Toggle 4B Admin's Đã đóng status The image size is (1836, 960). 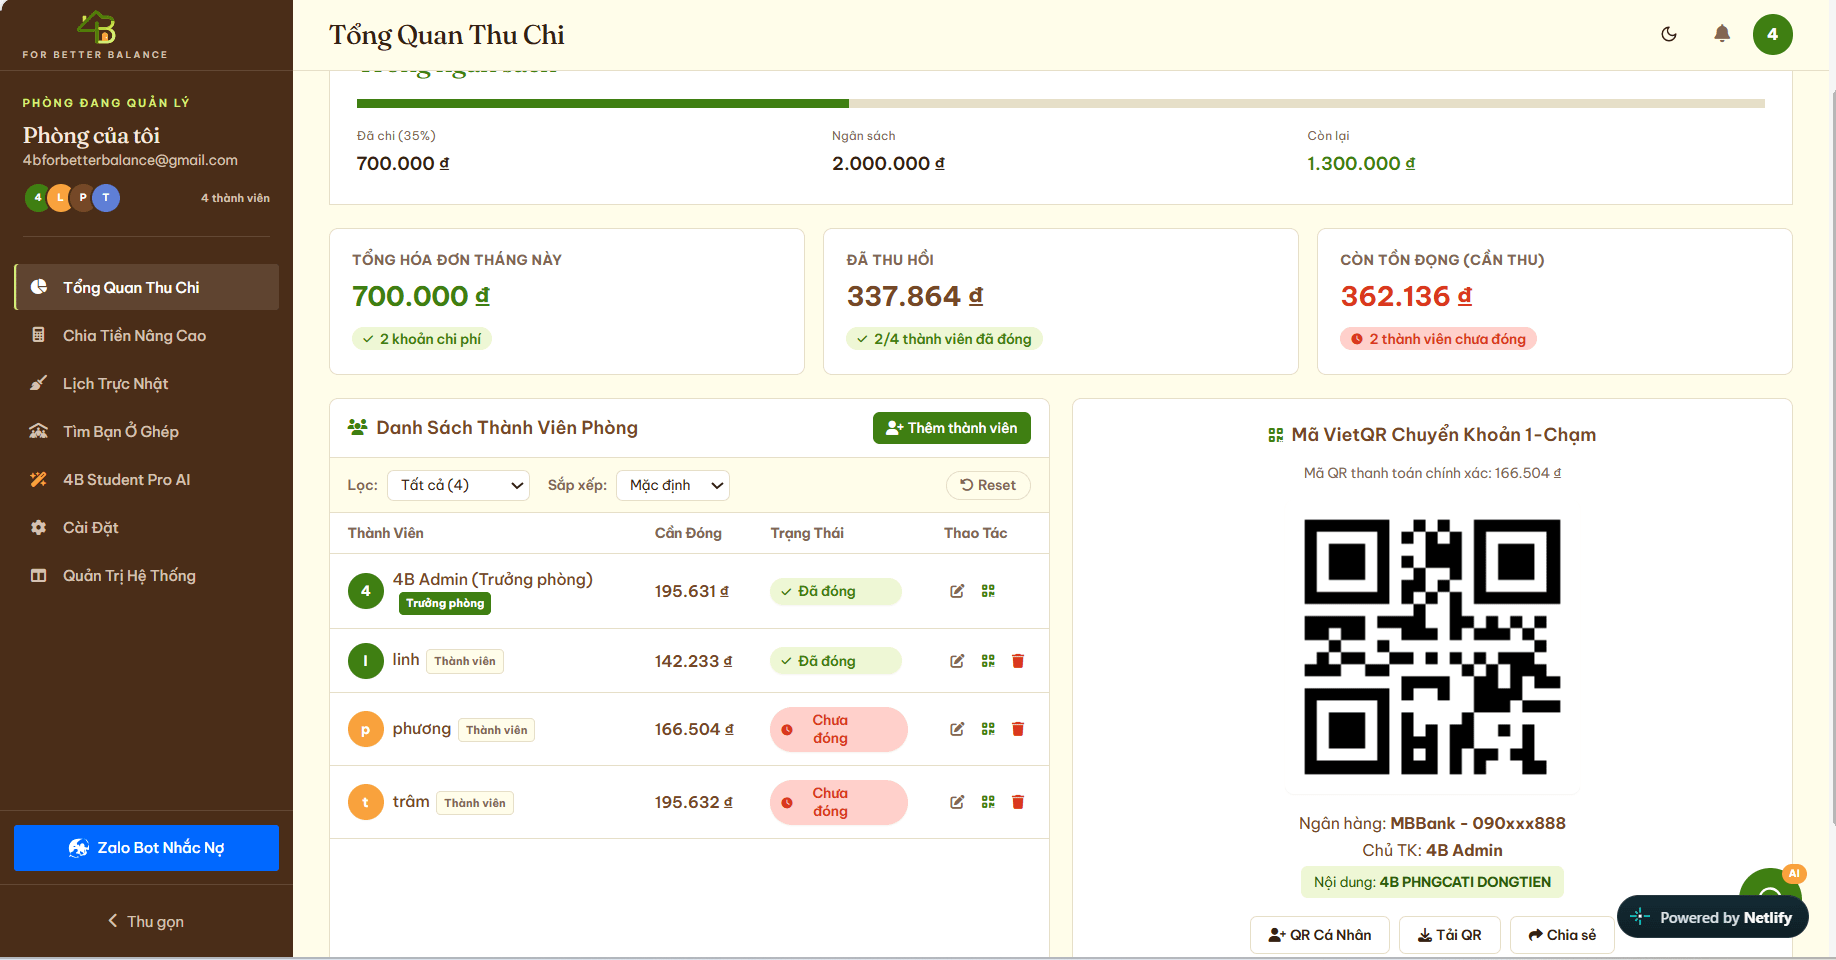tap(835, 591)
